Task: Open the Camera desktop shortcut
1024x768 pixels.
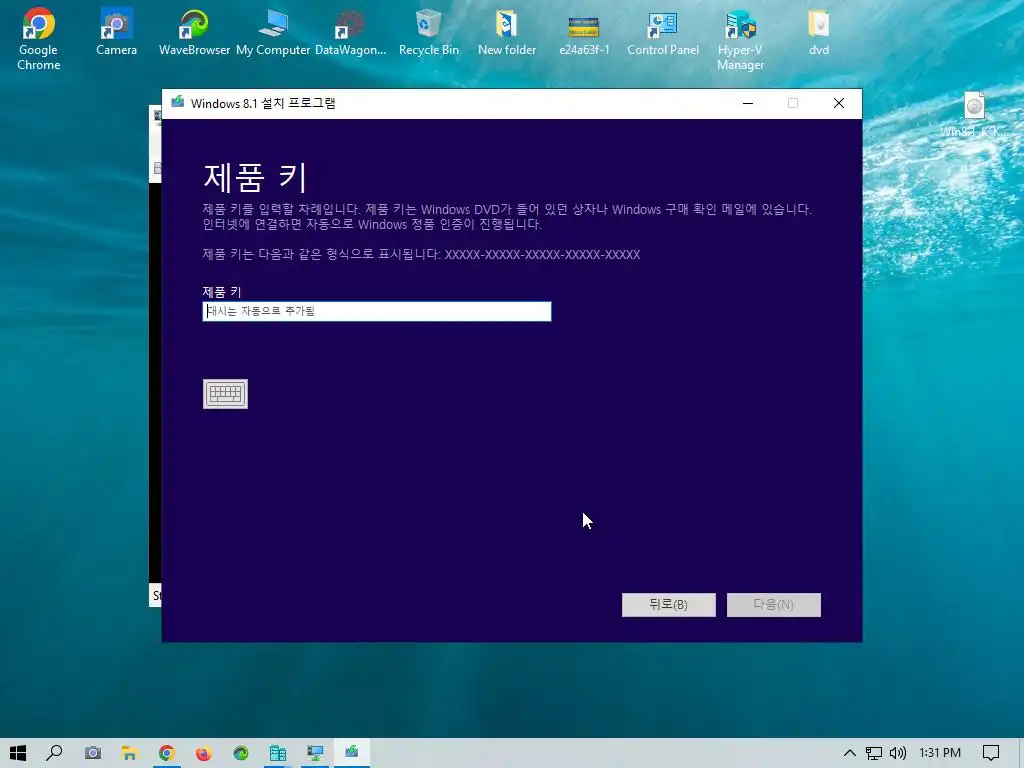Action: (116, 32)
